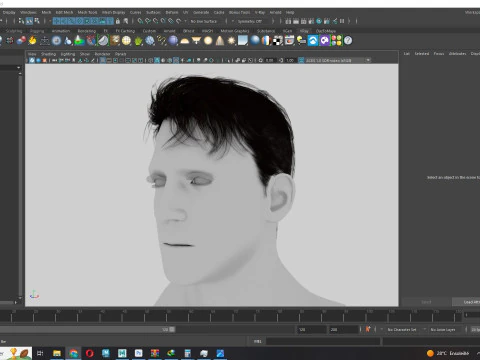Viewport: 480px width, 360px height.
Task: Click the four colored dots shelf icon
Action: click(x=337, y=41)
